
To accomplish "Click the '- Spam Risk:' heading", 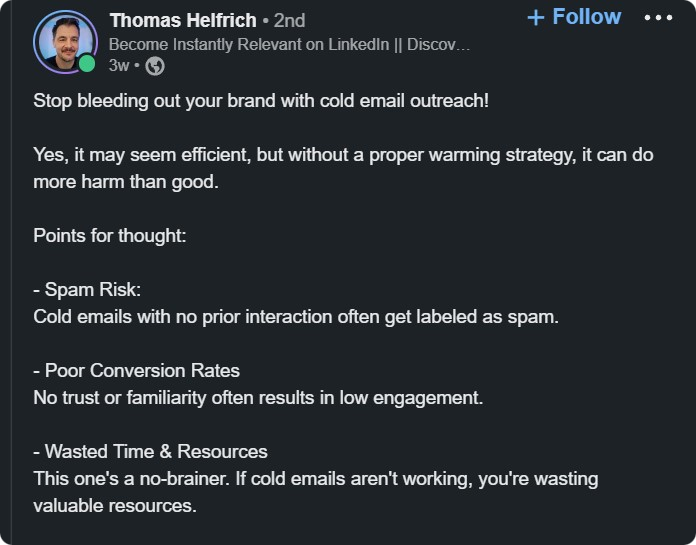I will click(87, 290).
